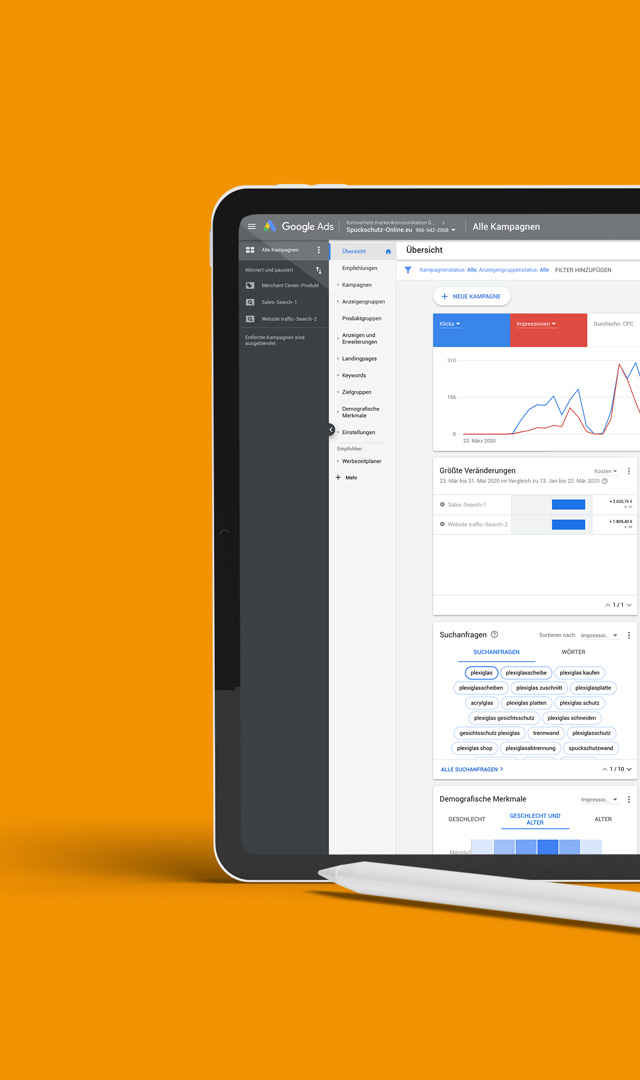Select Übersicht in the navigation menu

tap(354, 251)
